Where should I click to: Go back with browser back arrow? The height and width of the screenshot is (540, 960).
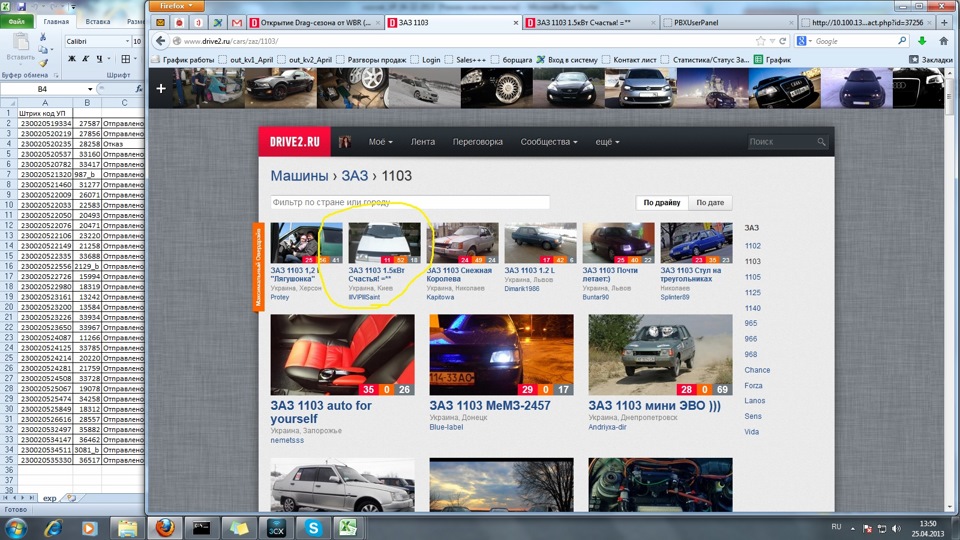pos(160,41)
